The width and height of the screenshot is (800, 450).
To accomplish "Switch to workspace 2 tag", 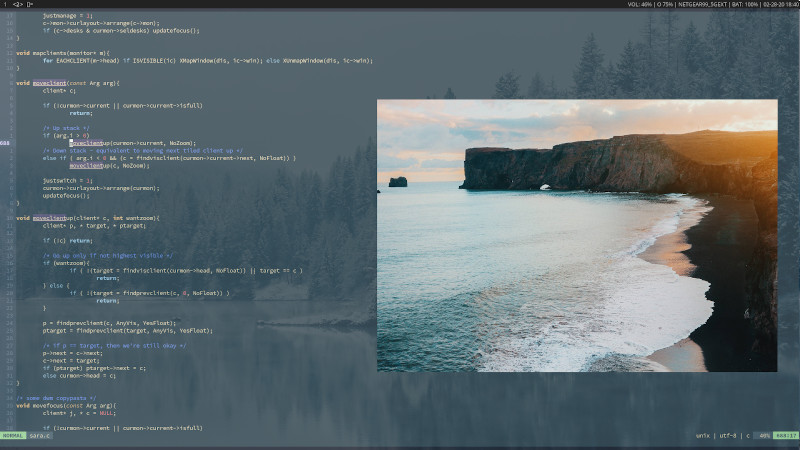I will tap(17, 4).
